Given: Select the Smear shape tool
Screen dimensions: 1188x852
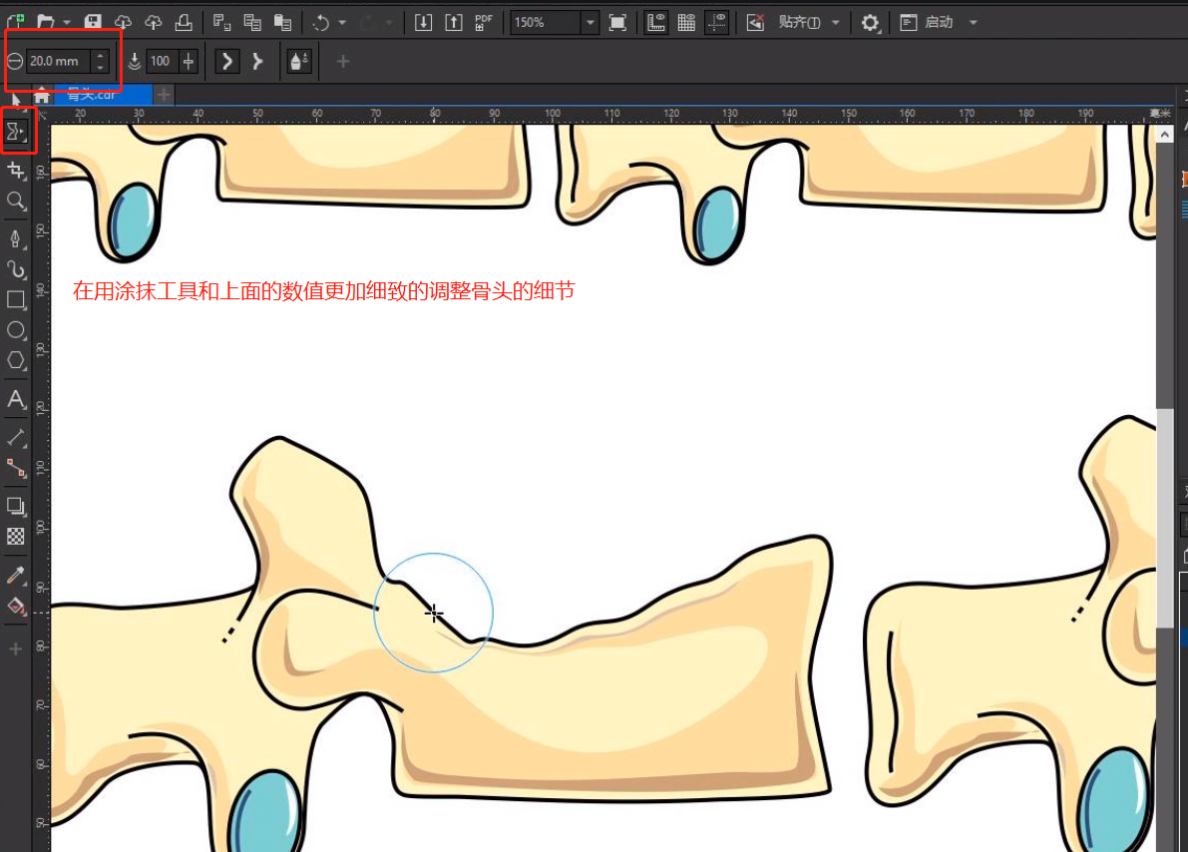Looking at the screenshot, I should pos(16,133).
